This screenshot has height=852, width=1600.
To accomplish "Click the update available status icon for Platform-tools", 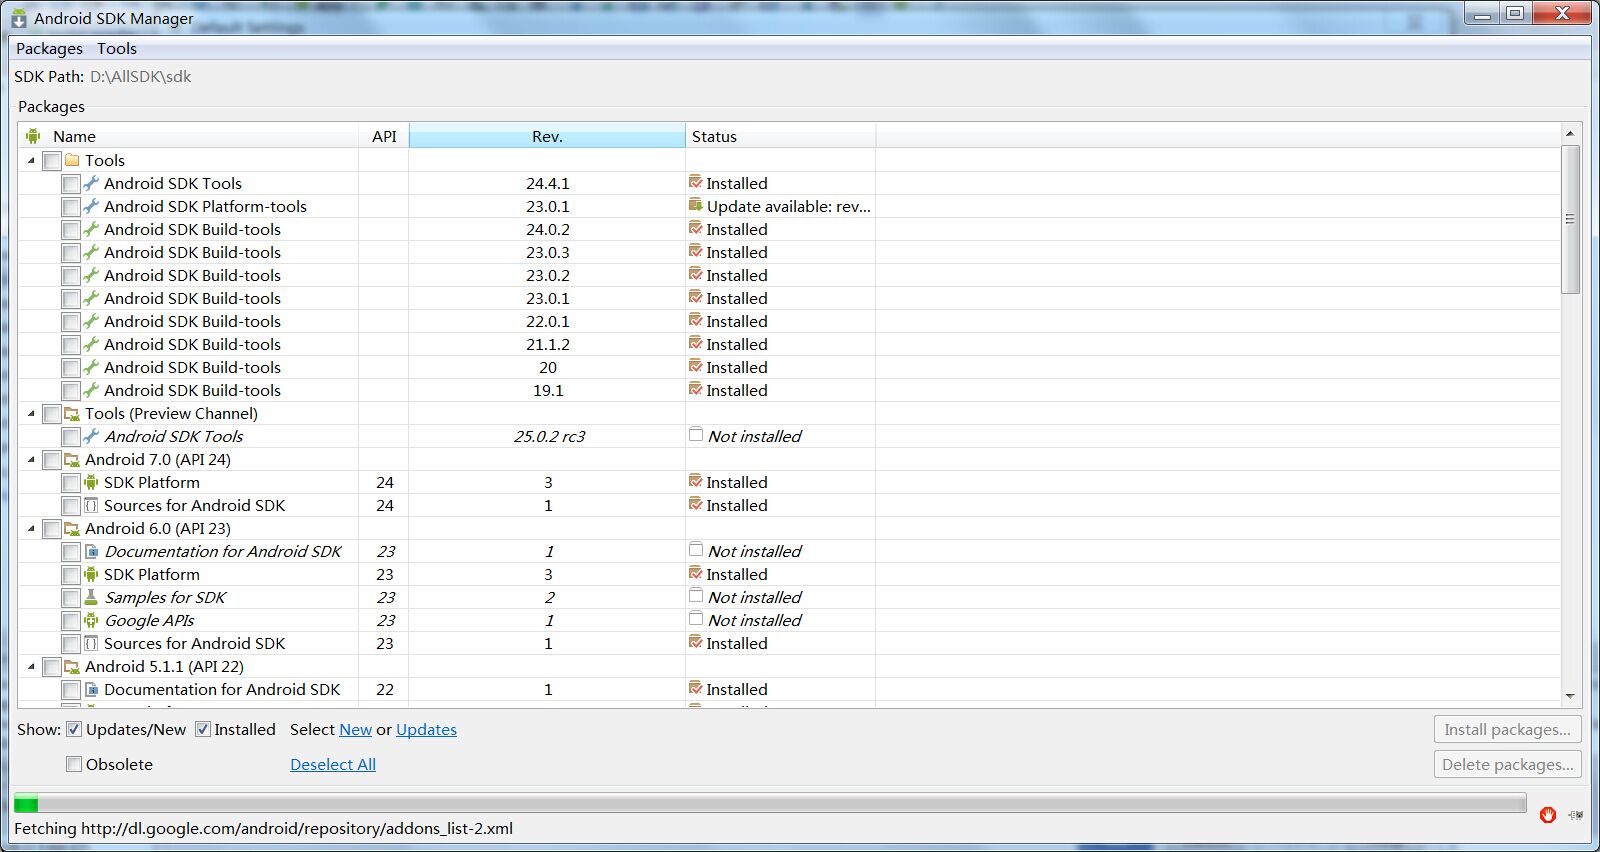I will pos(695,205).
